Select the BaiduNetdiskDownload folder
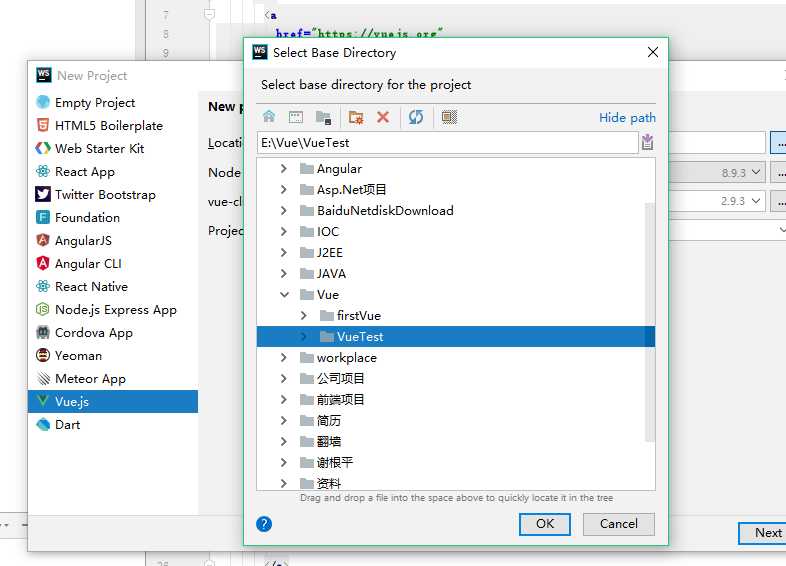 point(384,211)
